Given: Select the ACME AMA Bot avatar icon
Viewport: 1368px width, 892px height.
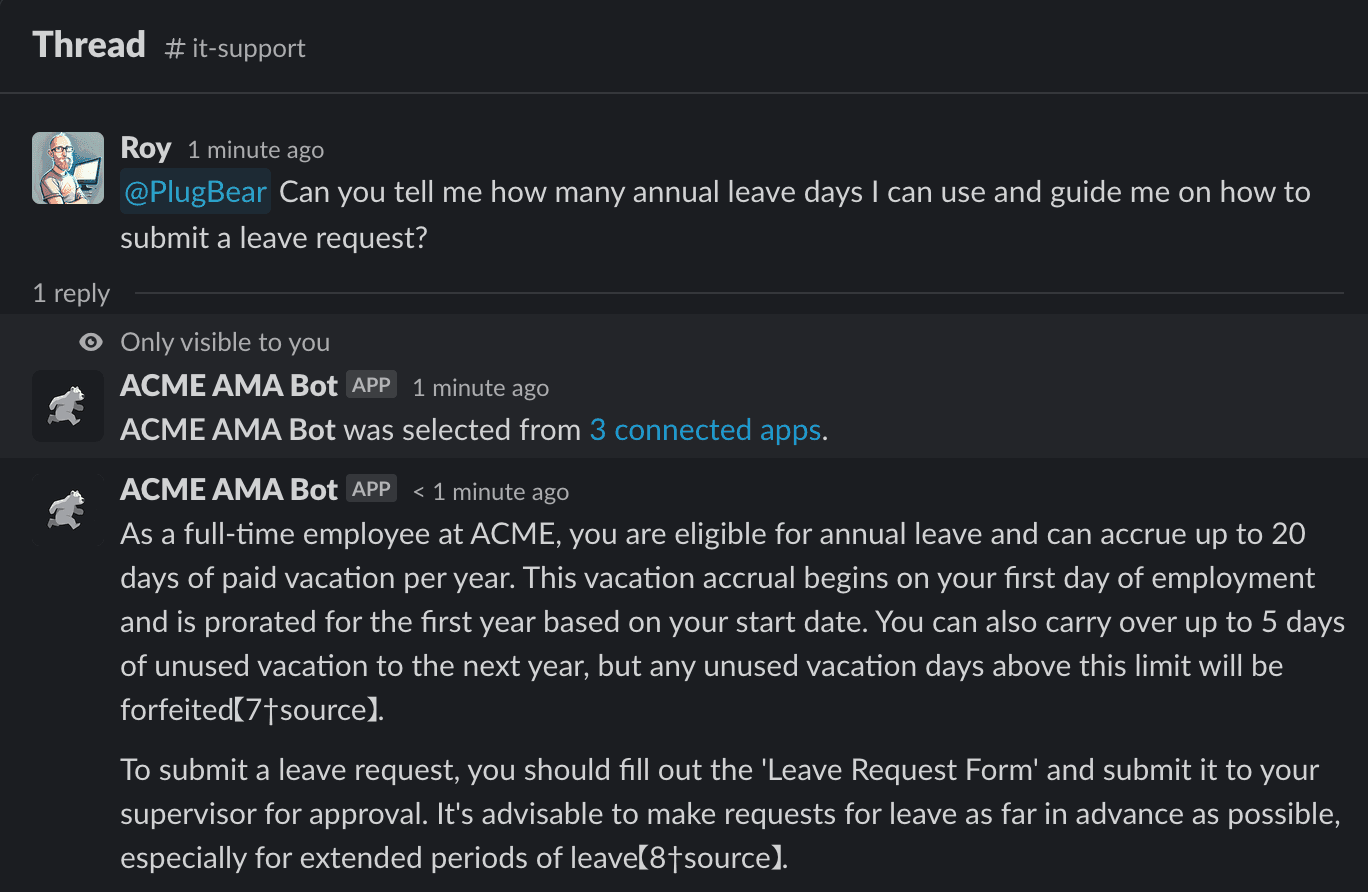Looking at the screenshot, I should [67, 405].
